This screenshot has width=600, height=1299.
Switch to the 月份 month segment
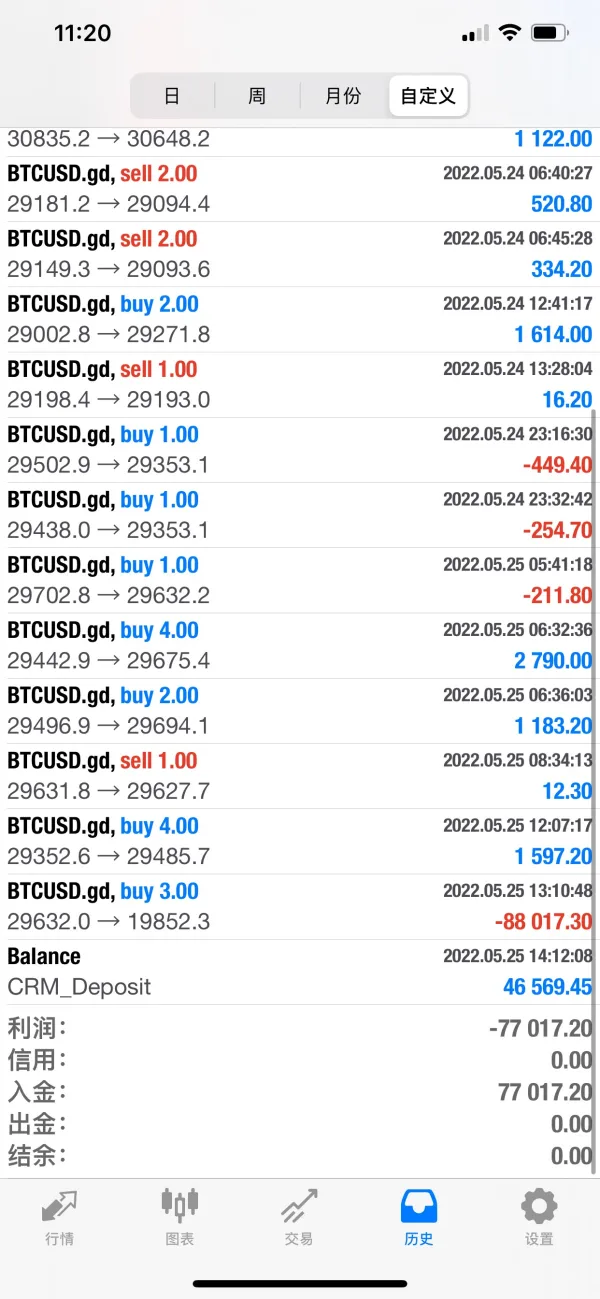[x=343, y=96]
